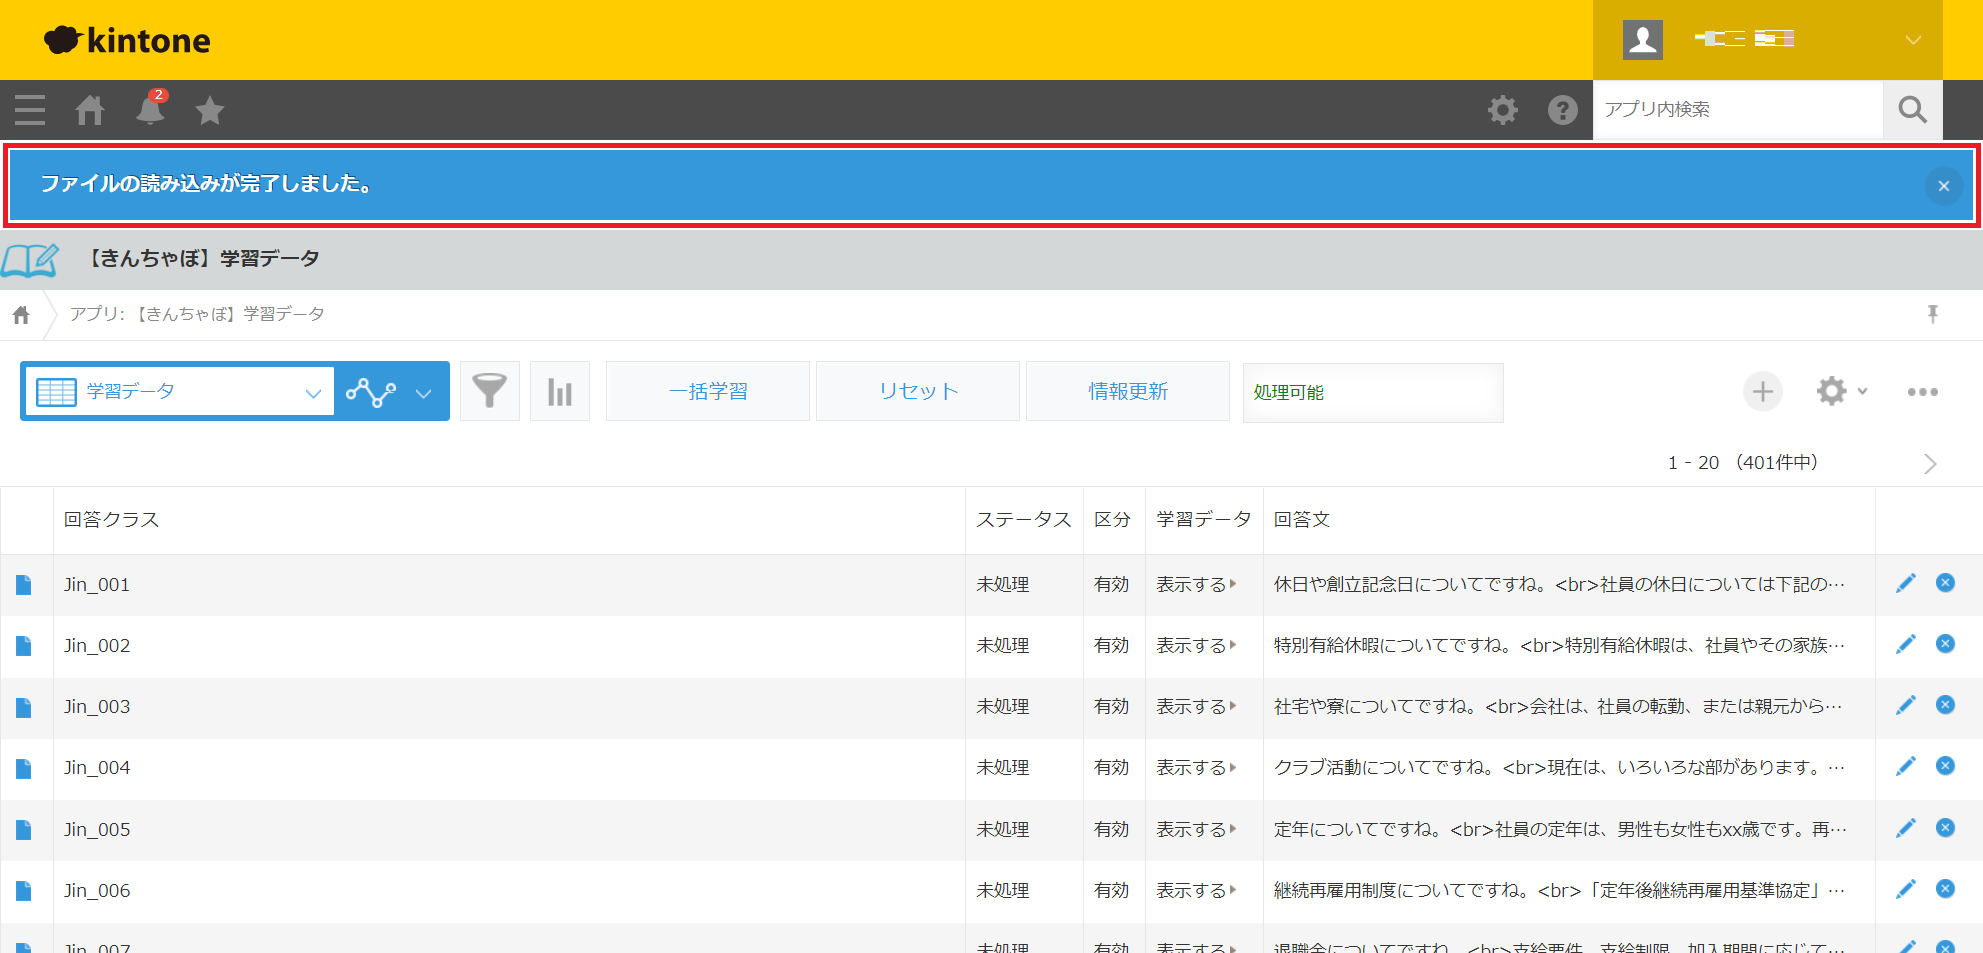This screenshot has height=953, width=1983.
Task: Click the アプリ内検索 search field
Action: (x=1738, y=109)
